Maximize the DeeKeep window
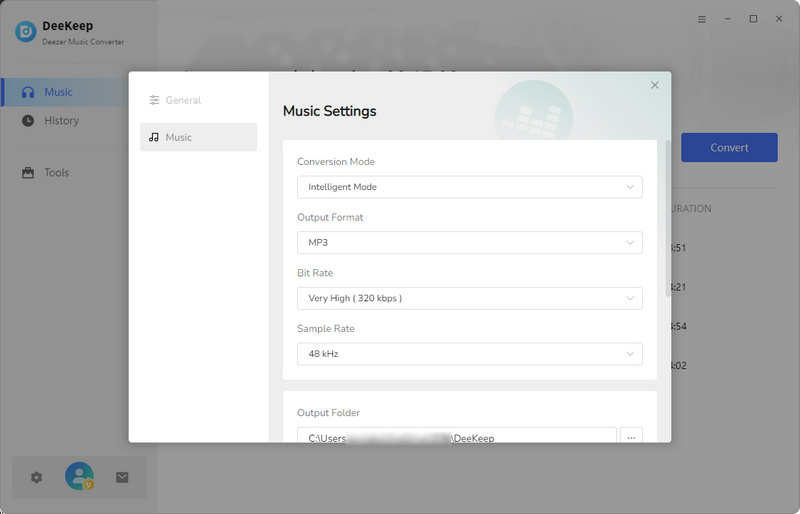 pos(753,19)
